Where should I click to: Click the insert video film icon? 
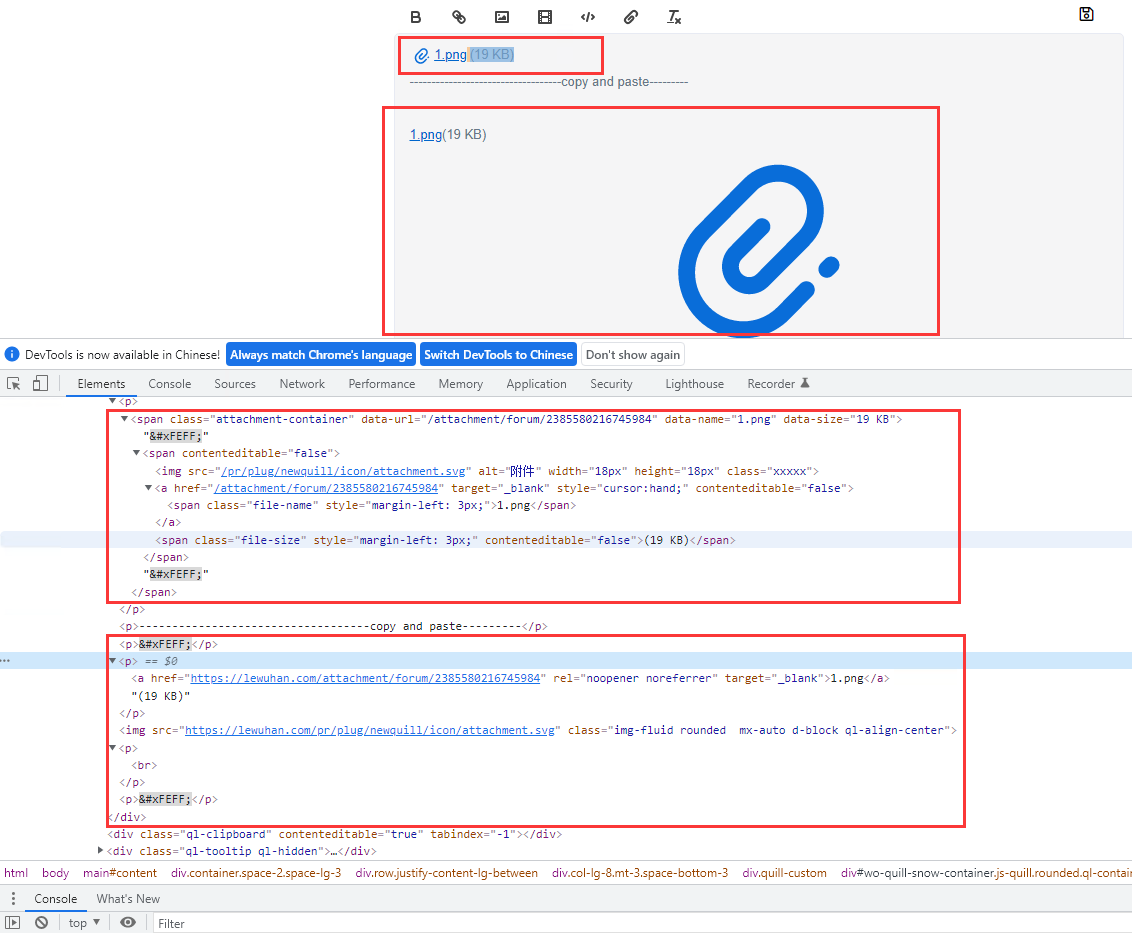point(545,17)
